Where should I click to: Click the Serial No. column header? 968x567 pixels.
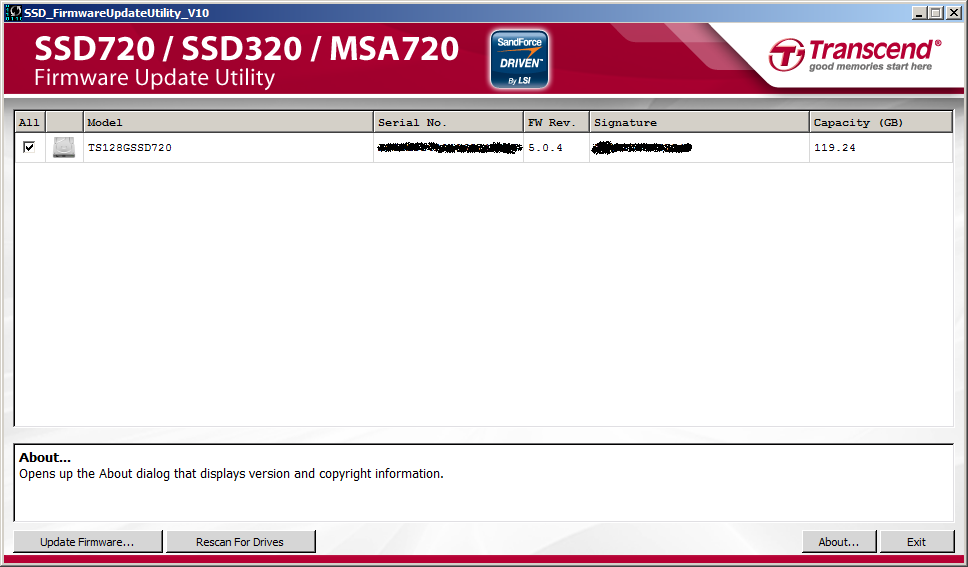[449, 122]
